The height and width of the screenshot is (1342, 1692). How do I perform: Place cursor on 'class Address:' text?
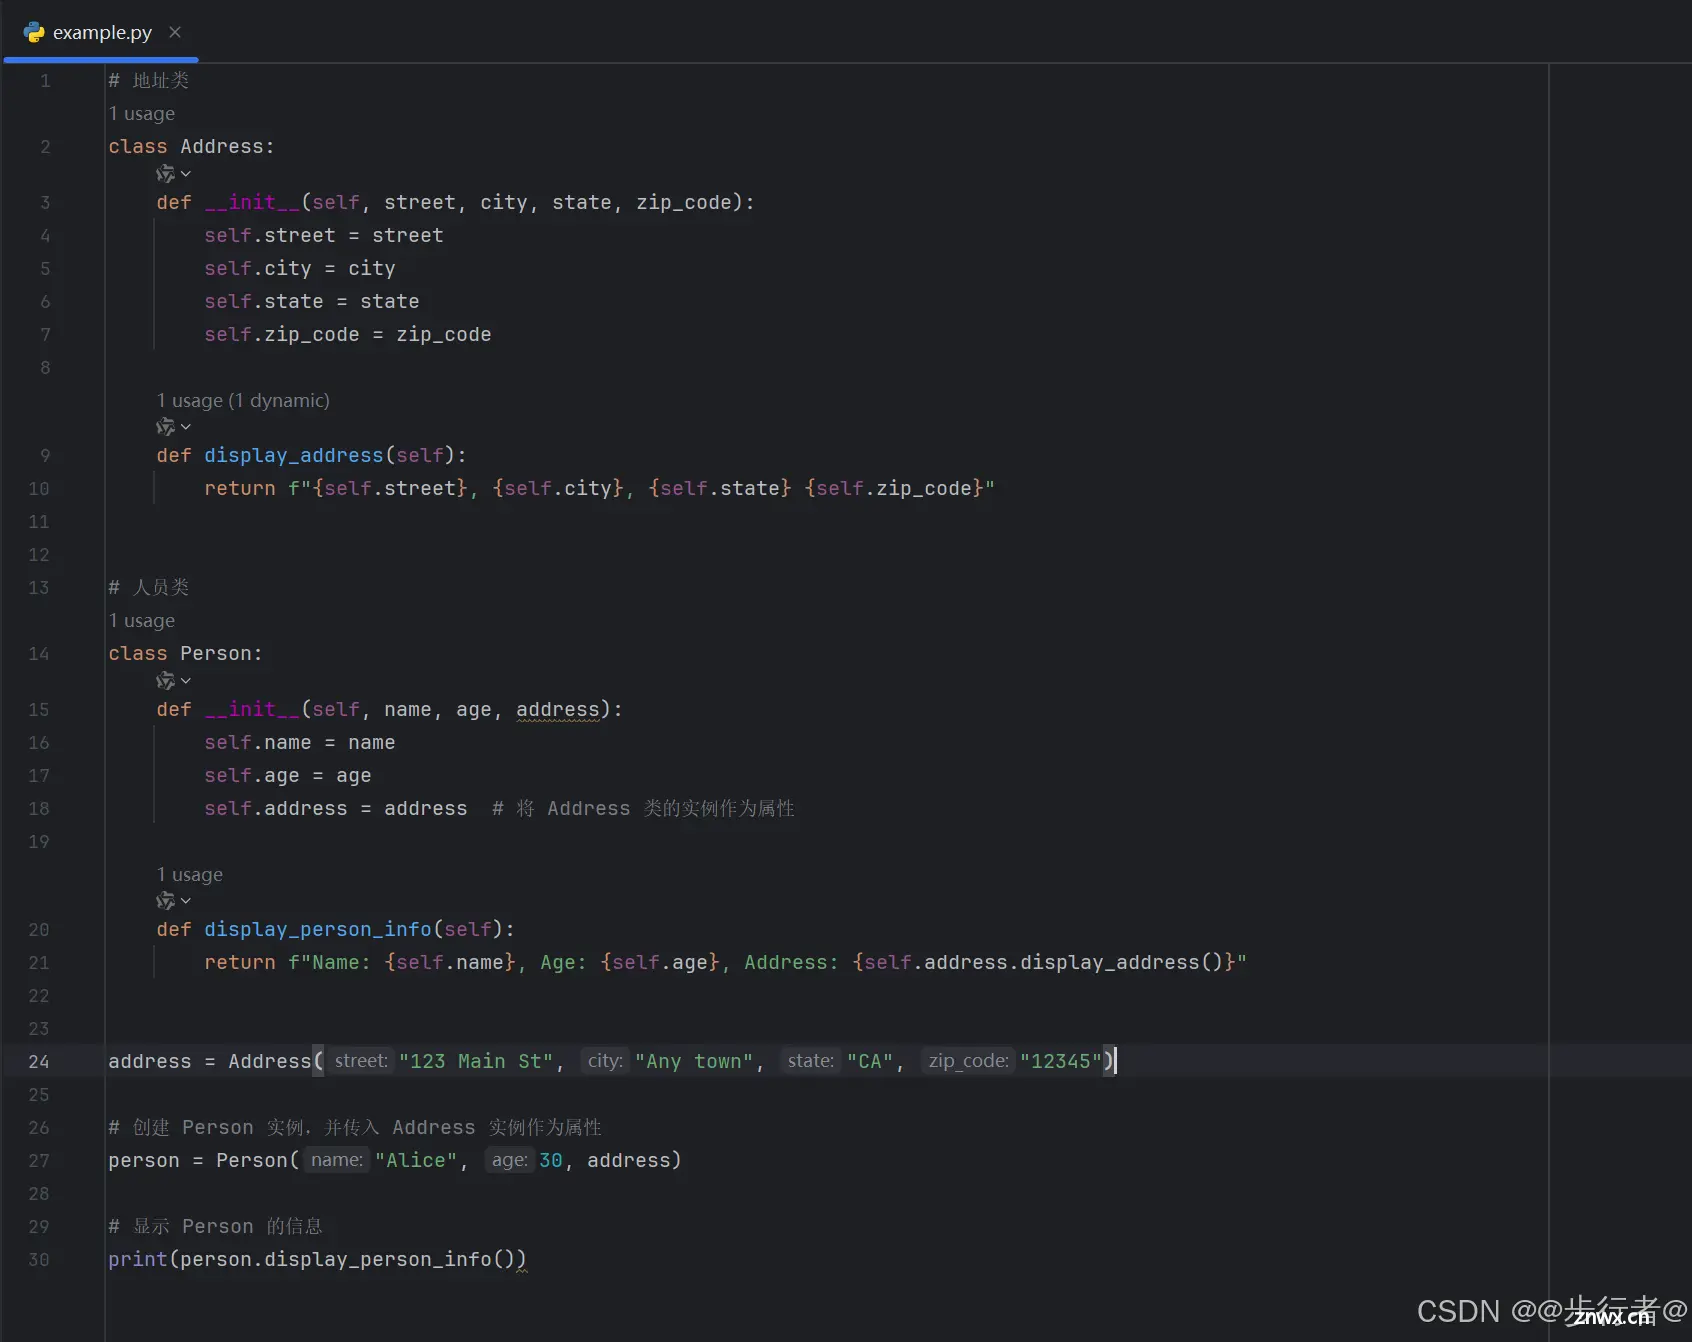(x=191, y=147)
